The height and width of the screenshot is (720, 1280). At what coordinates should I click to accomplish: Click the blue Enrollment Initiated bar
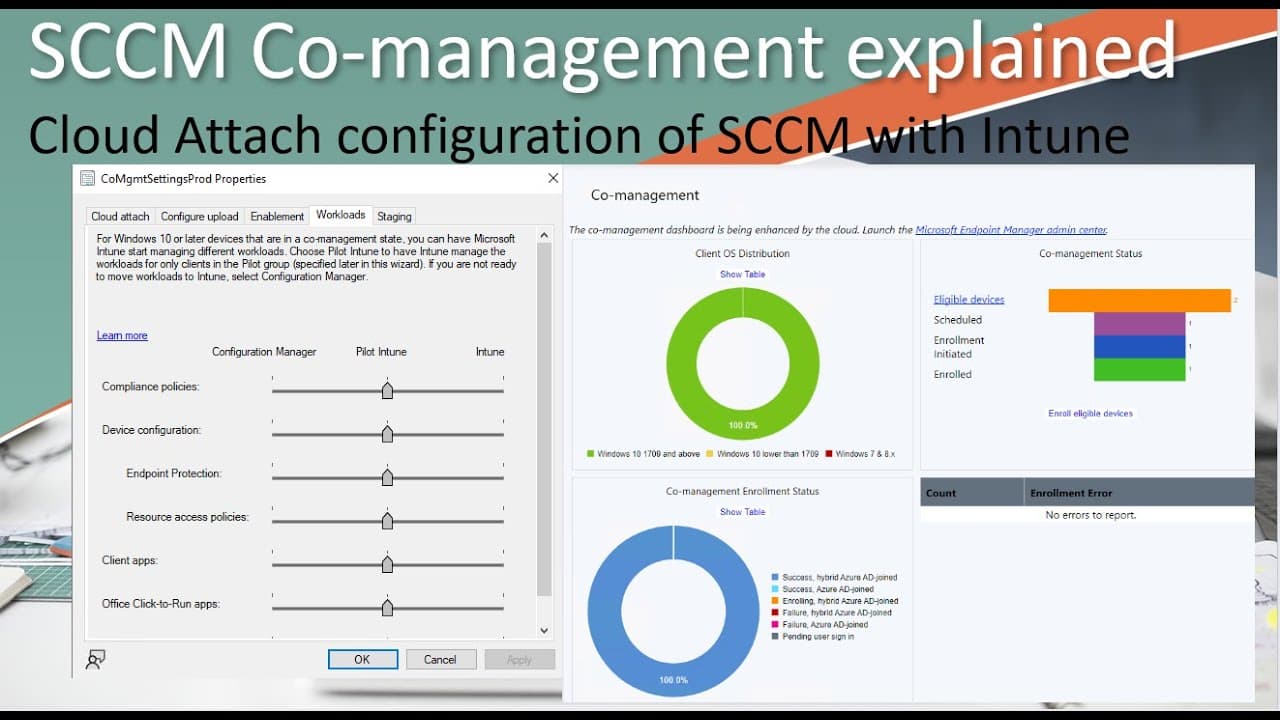point(1140,346)
